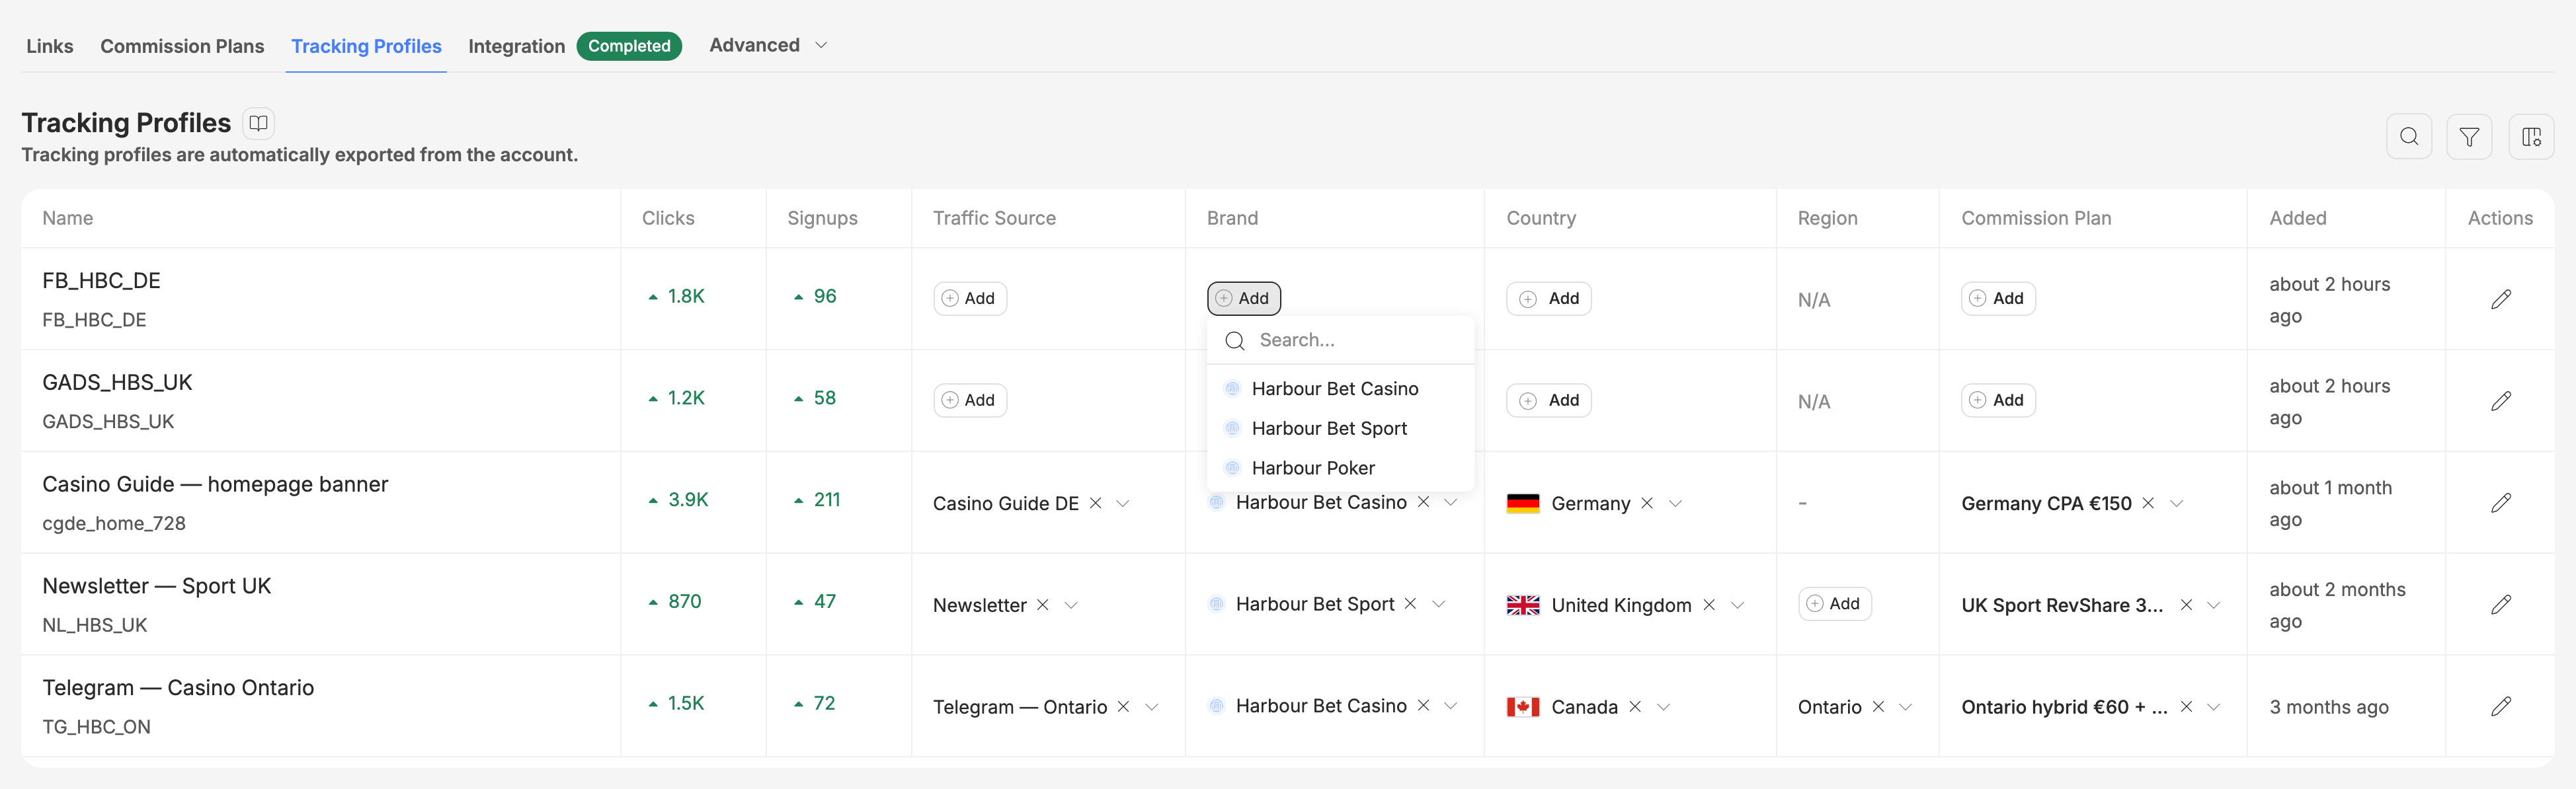Edit GADS_HBS_UK with the pencil icon
Screen dimensions: 2576x789
[2500, 401]
